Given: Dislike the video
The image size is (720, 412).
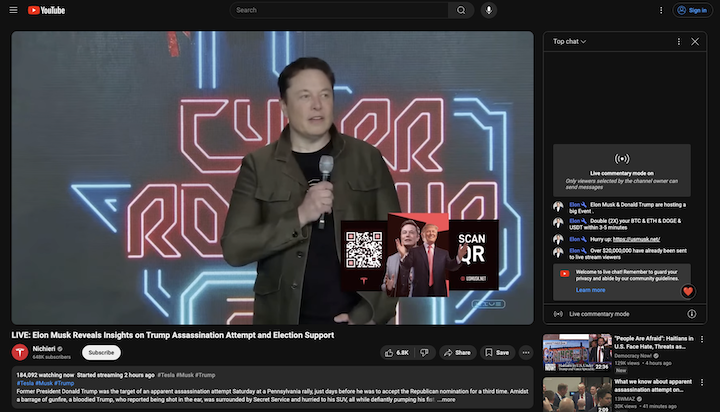Looking at the screenshot, I should click(424, 352).
